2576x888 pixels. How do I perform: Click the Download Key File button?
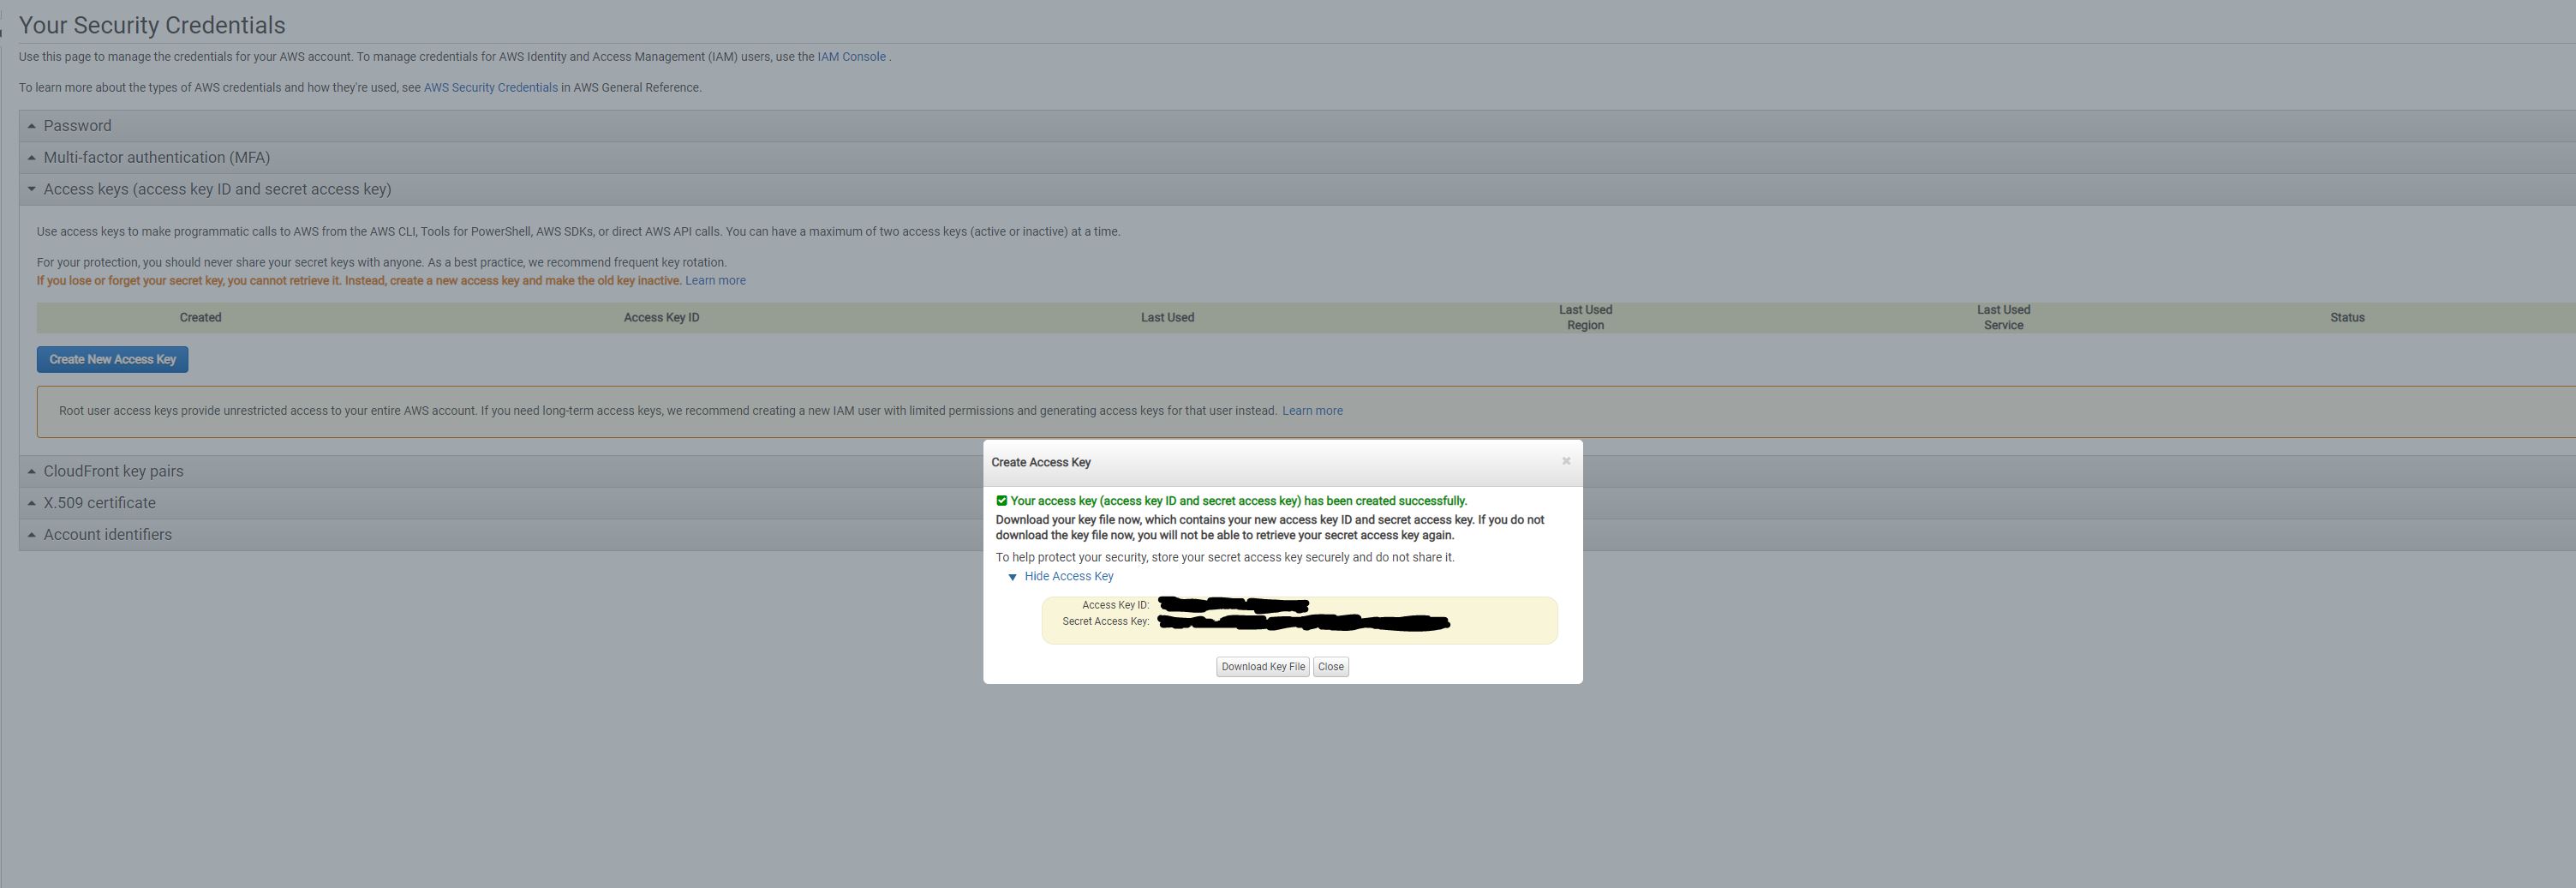coord(1262,667)
